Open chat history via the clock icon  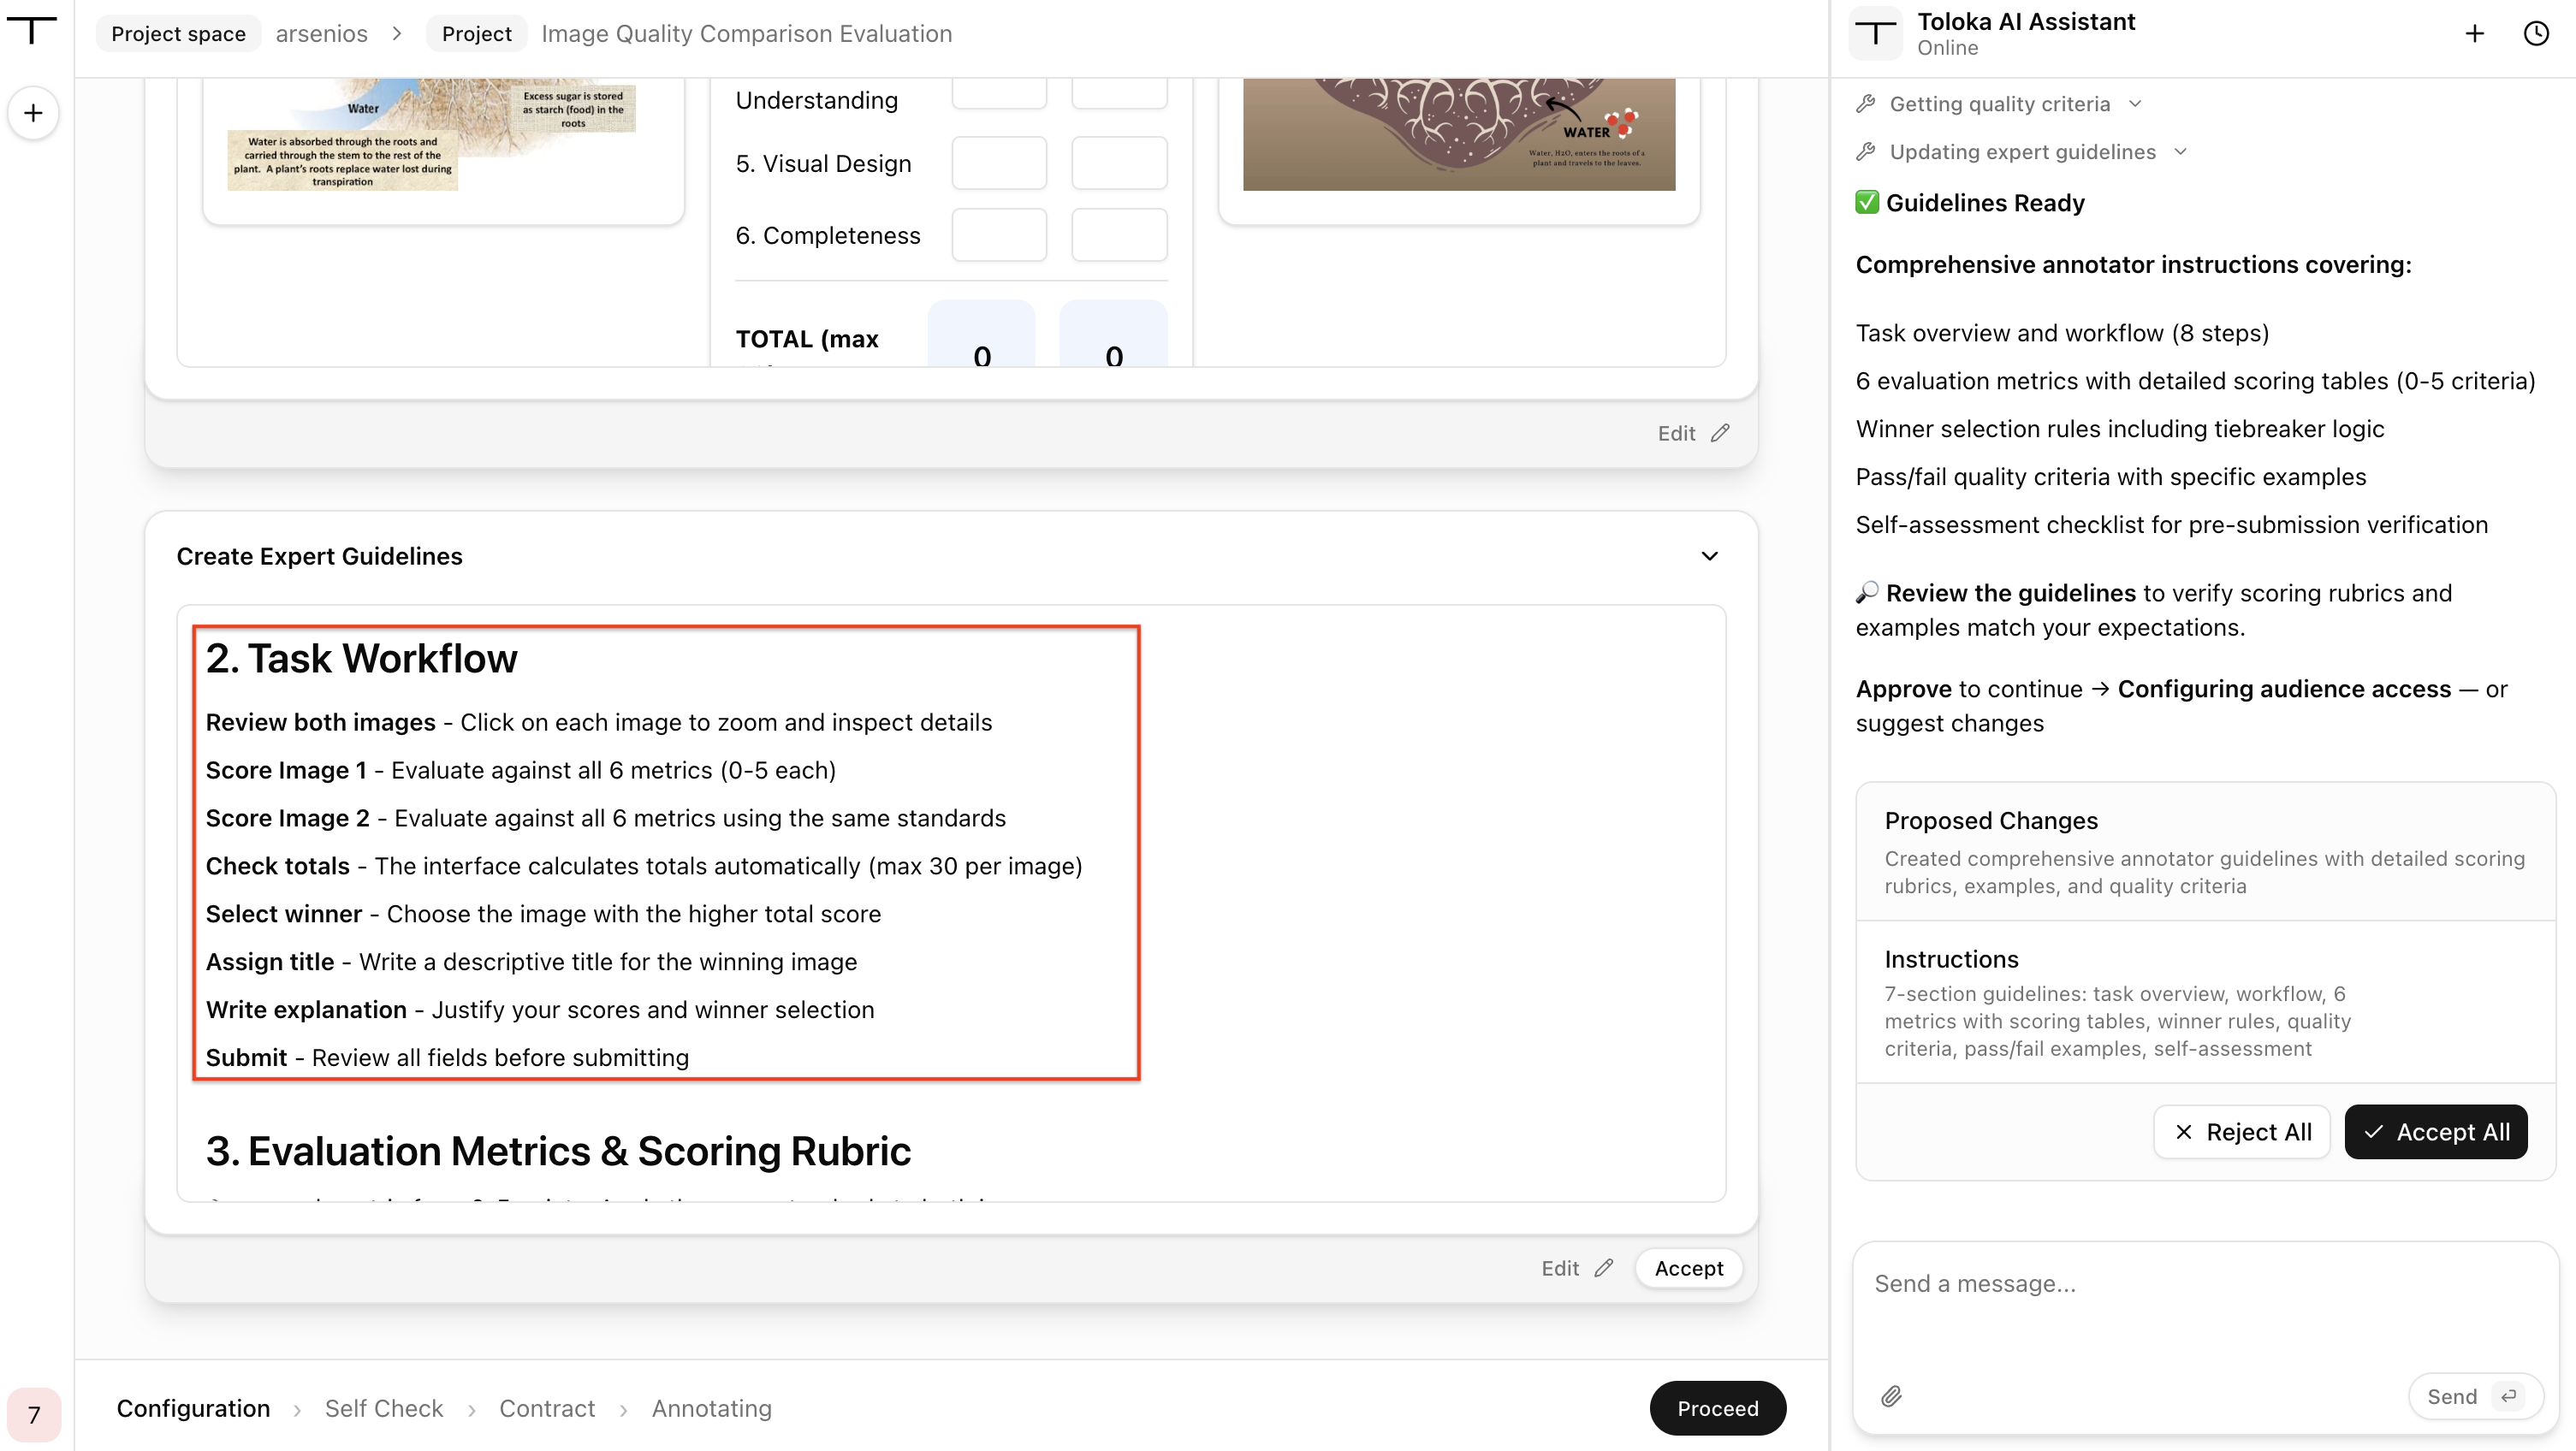coord(2536,34)
